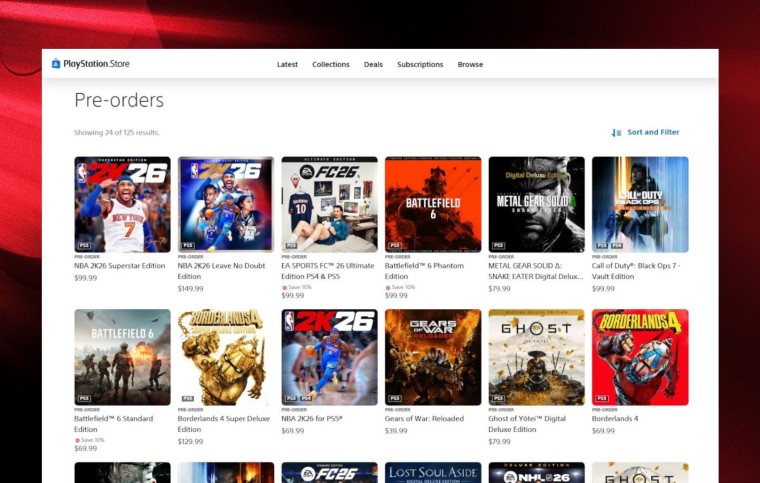760x483 pixels.
Task: Open the Subscriptions menu item
Action: [x=420, y=64]
